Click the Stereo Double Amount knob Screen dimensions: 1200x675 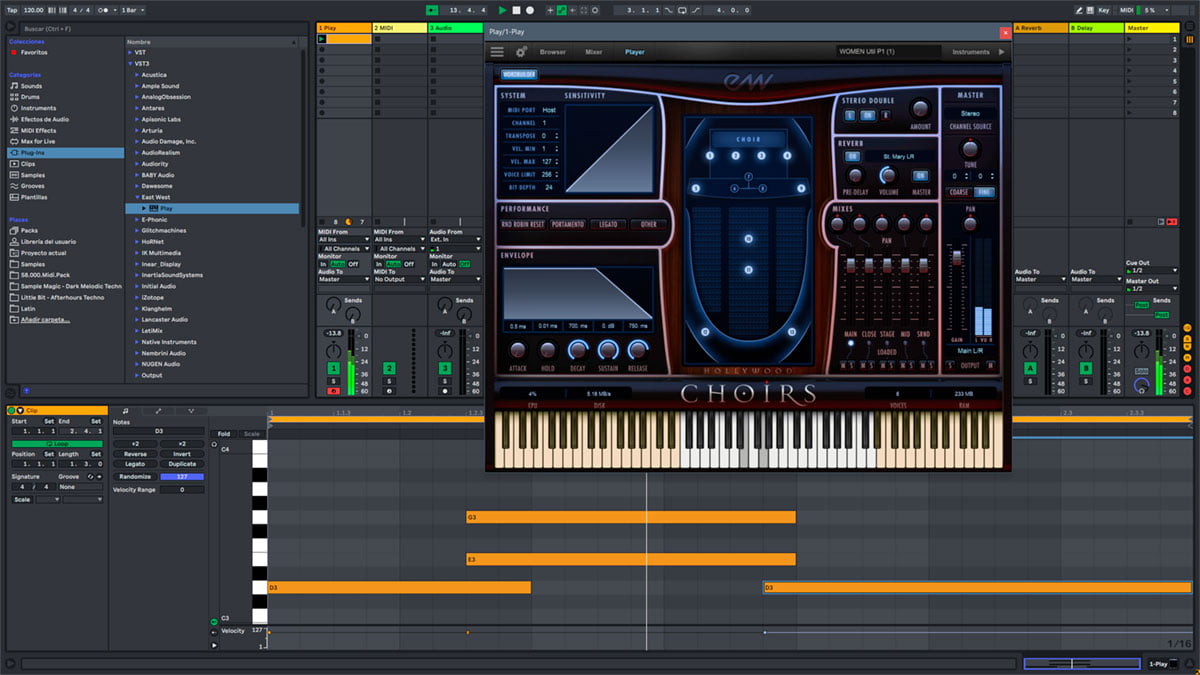(920, 109)
